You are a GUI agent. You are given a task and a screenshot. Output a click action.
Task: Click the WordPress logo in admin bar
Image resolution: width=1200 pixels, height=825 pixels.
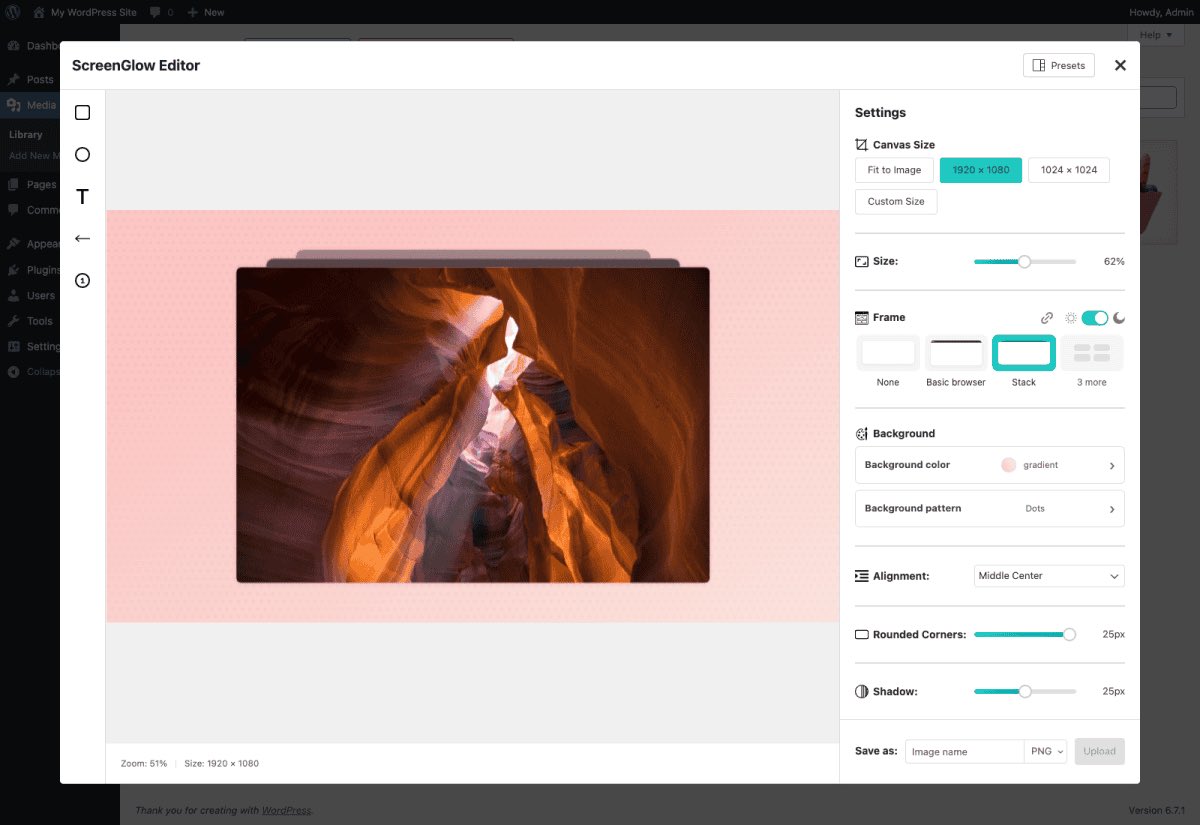(13, 12)
